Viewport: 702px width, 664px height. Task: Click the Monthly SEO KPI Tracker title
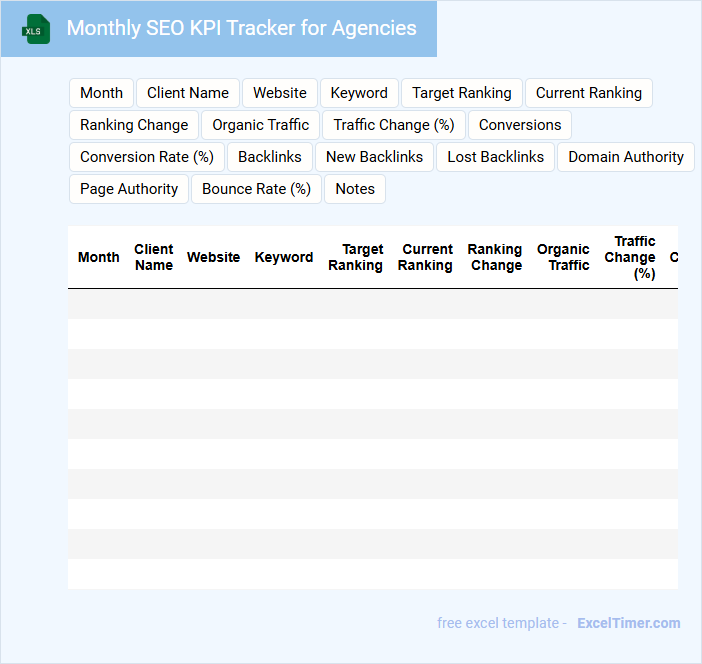pos(241,28)
